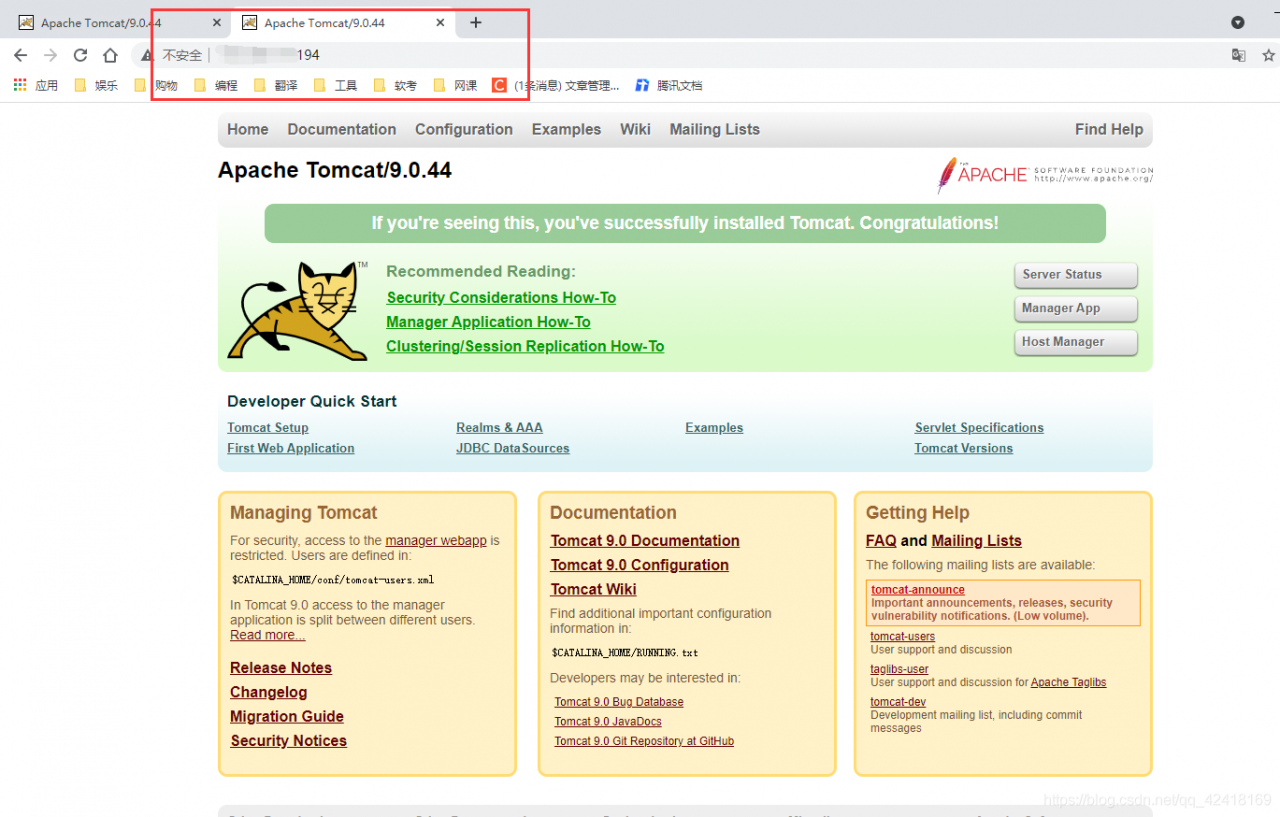Open the Migration Guide link
Viewport: 1280px width, 817px height.
click(x=287, y=717)
